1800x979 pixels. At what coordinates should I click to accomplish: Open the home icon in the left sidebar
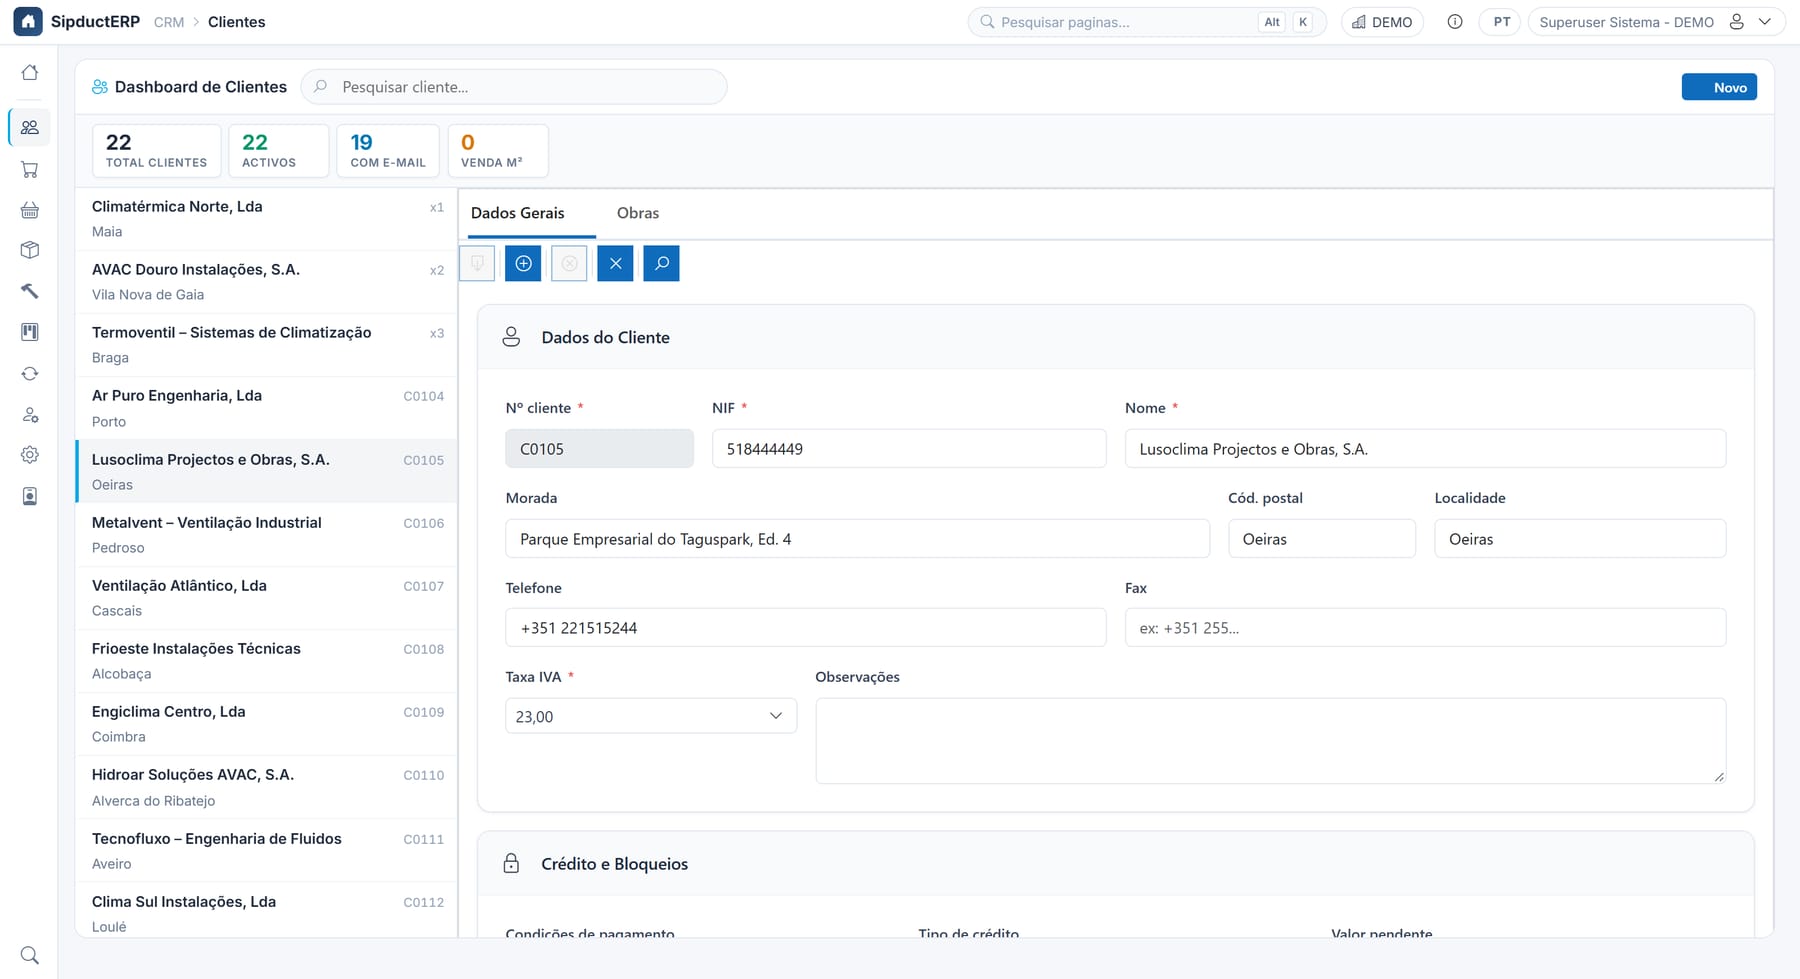(30, 72)
